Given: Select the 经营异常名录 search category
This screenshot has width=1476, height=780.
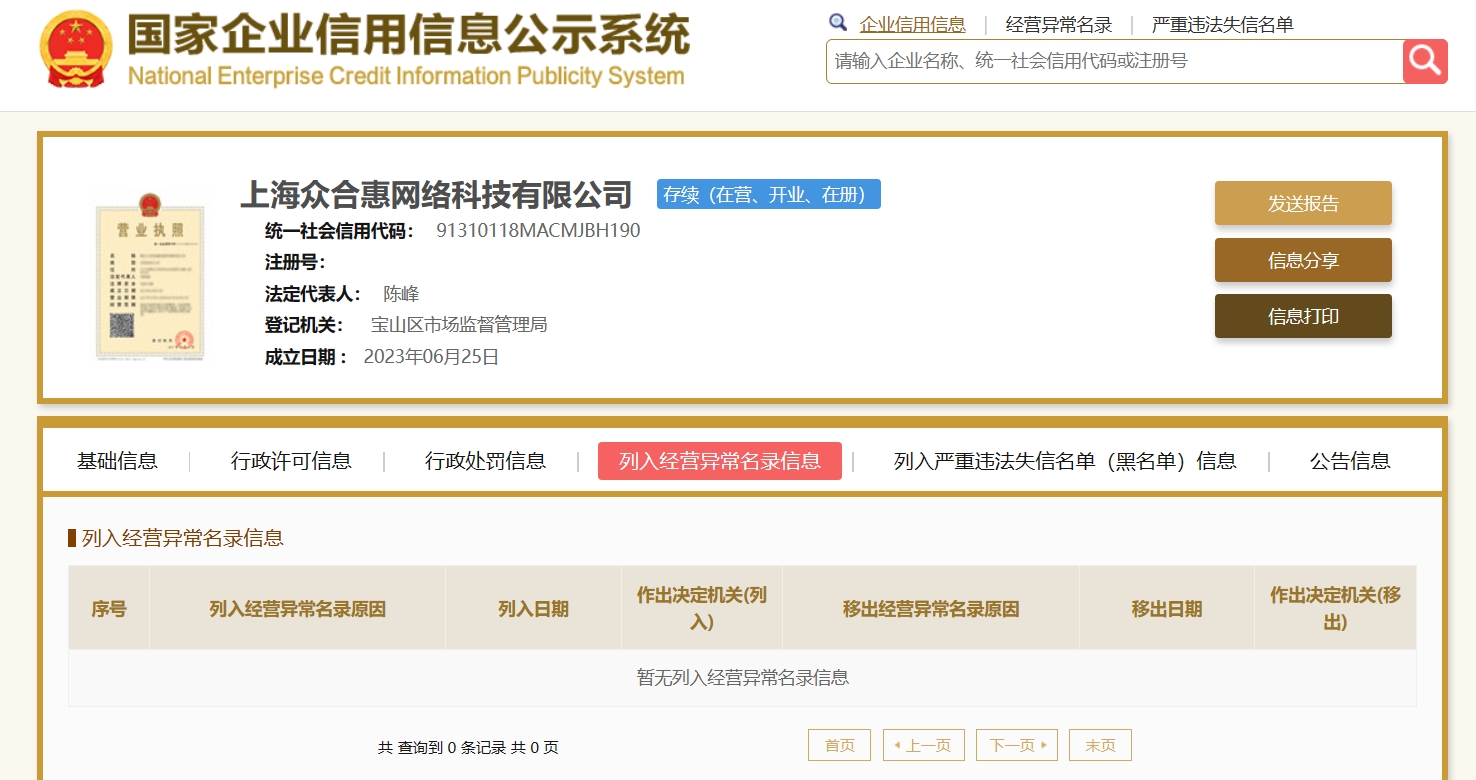Looking at the screenshot, I should [x=1059, y=25].
